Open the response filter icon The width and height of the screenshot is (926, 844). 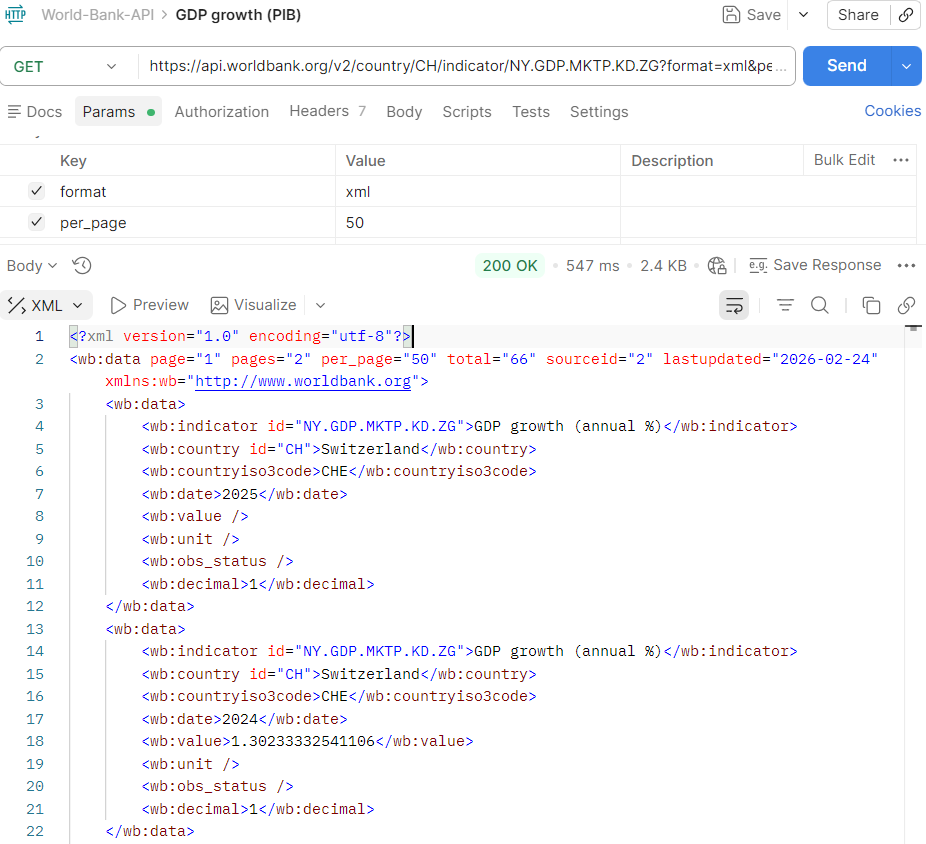[785, 305]
